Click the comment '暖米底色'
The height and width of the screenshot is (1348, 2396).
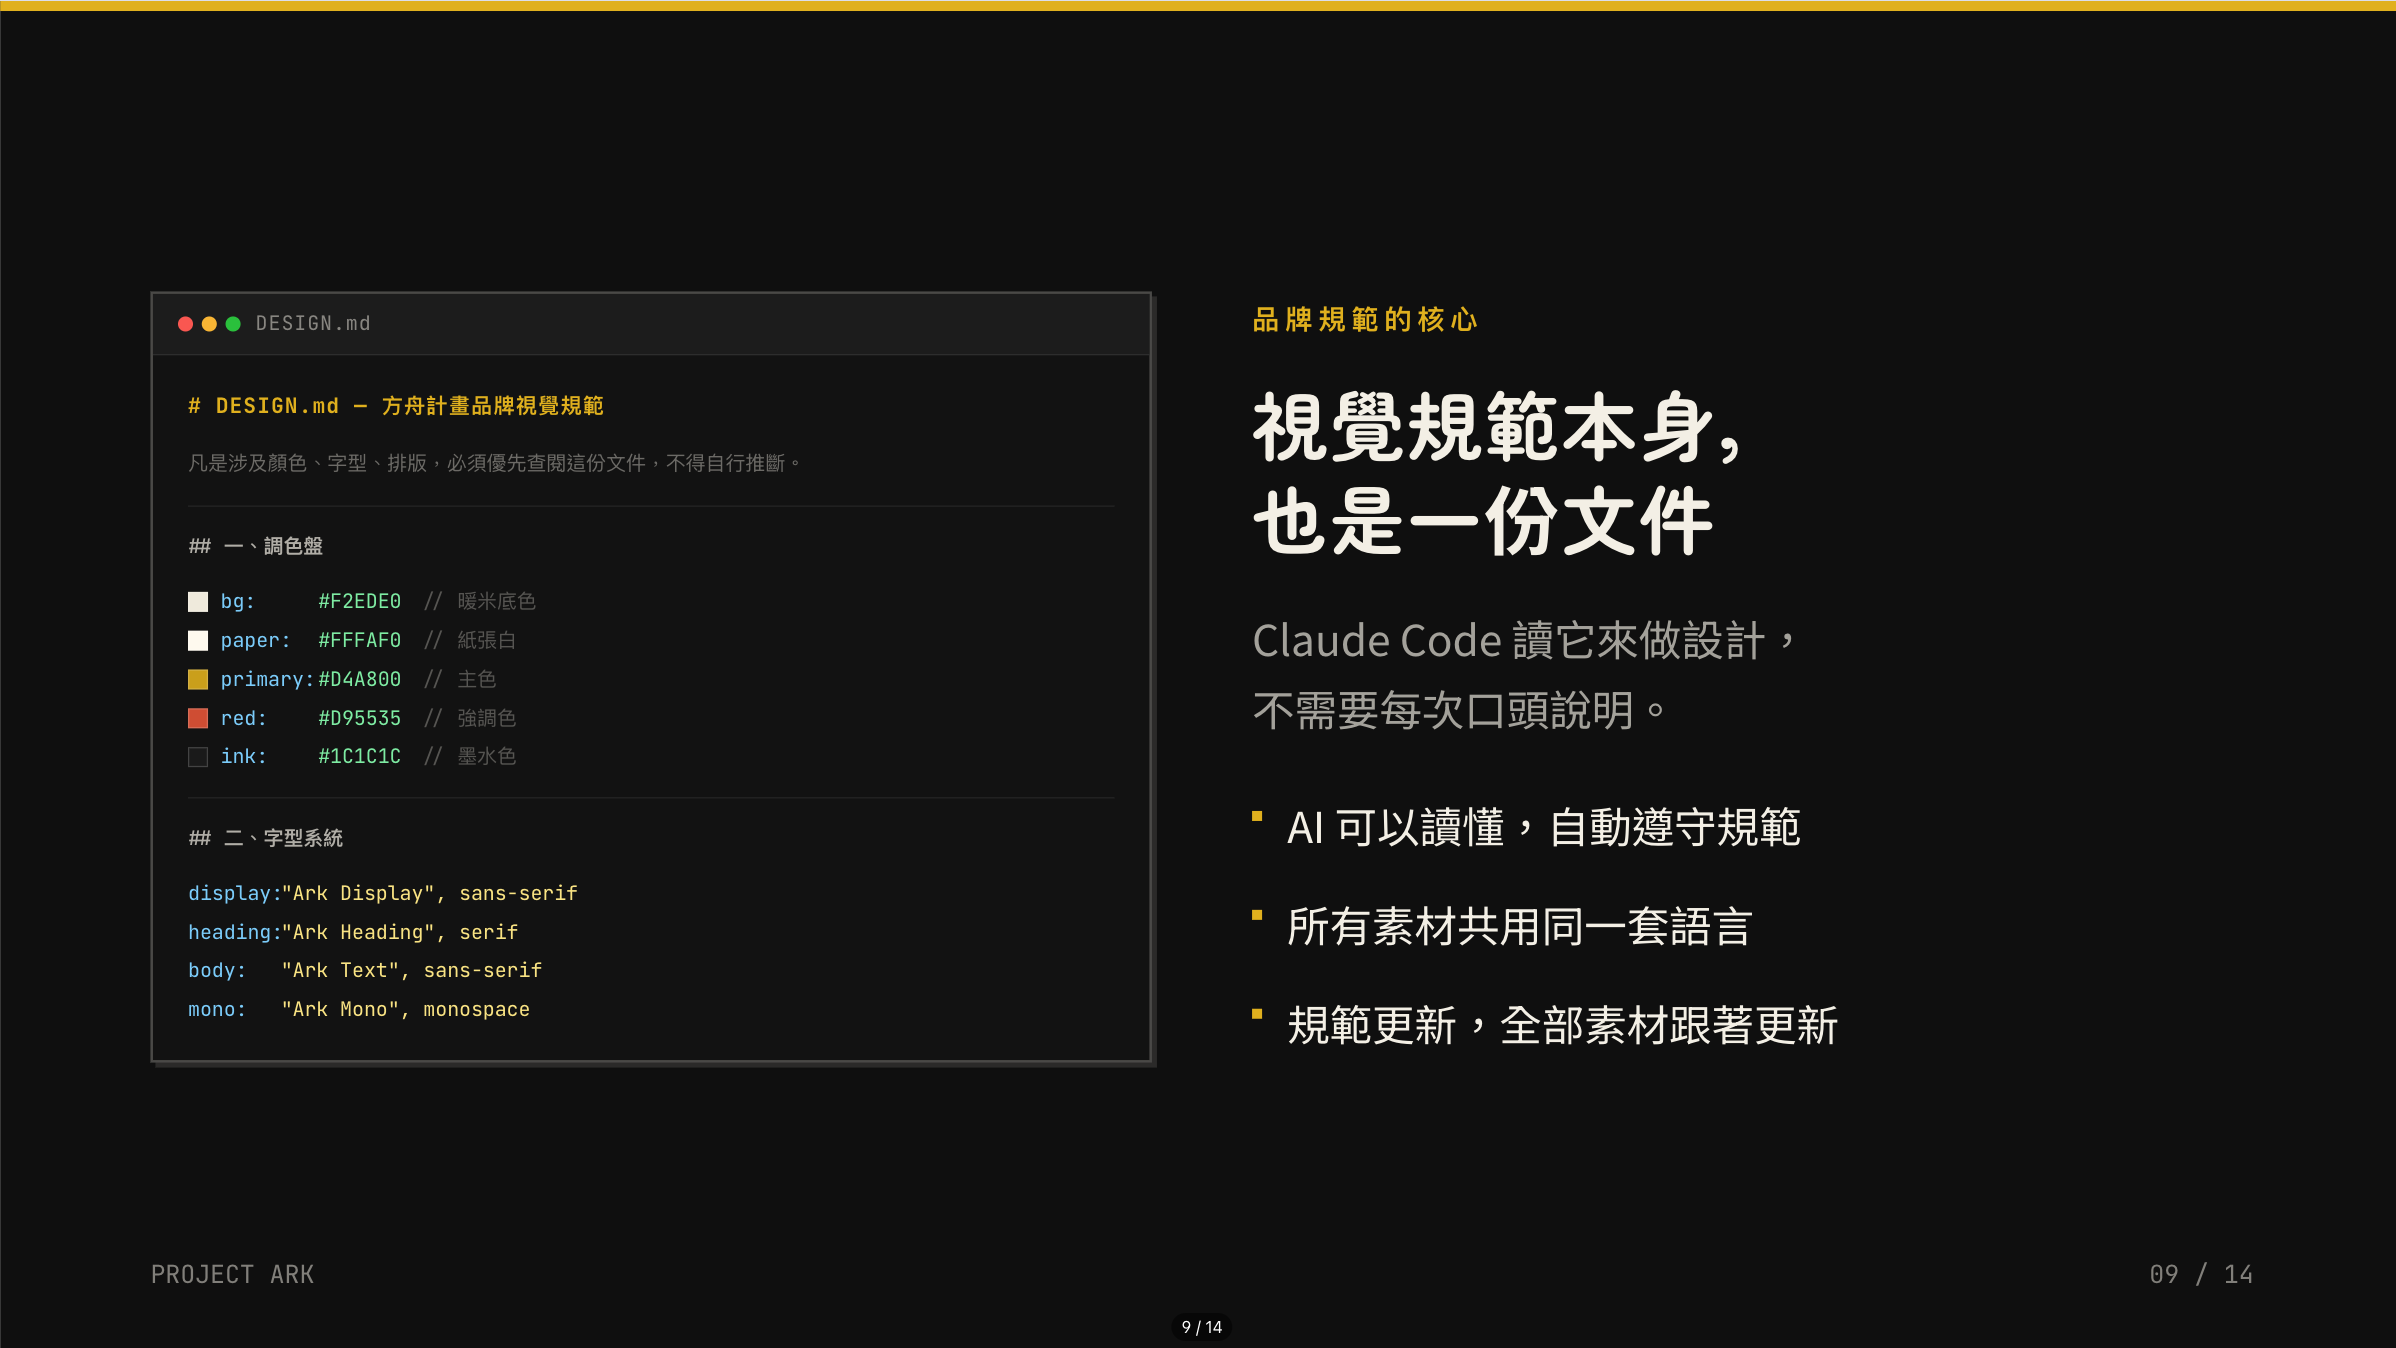click(497, 601)
